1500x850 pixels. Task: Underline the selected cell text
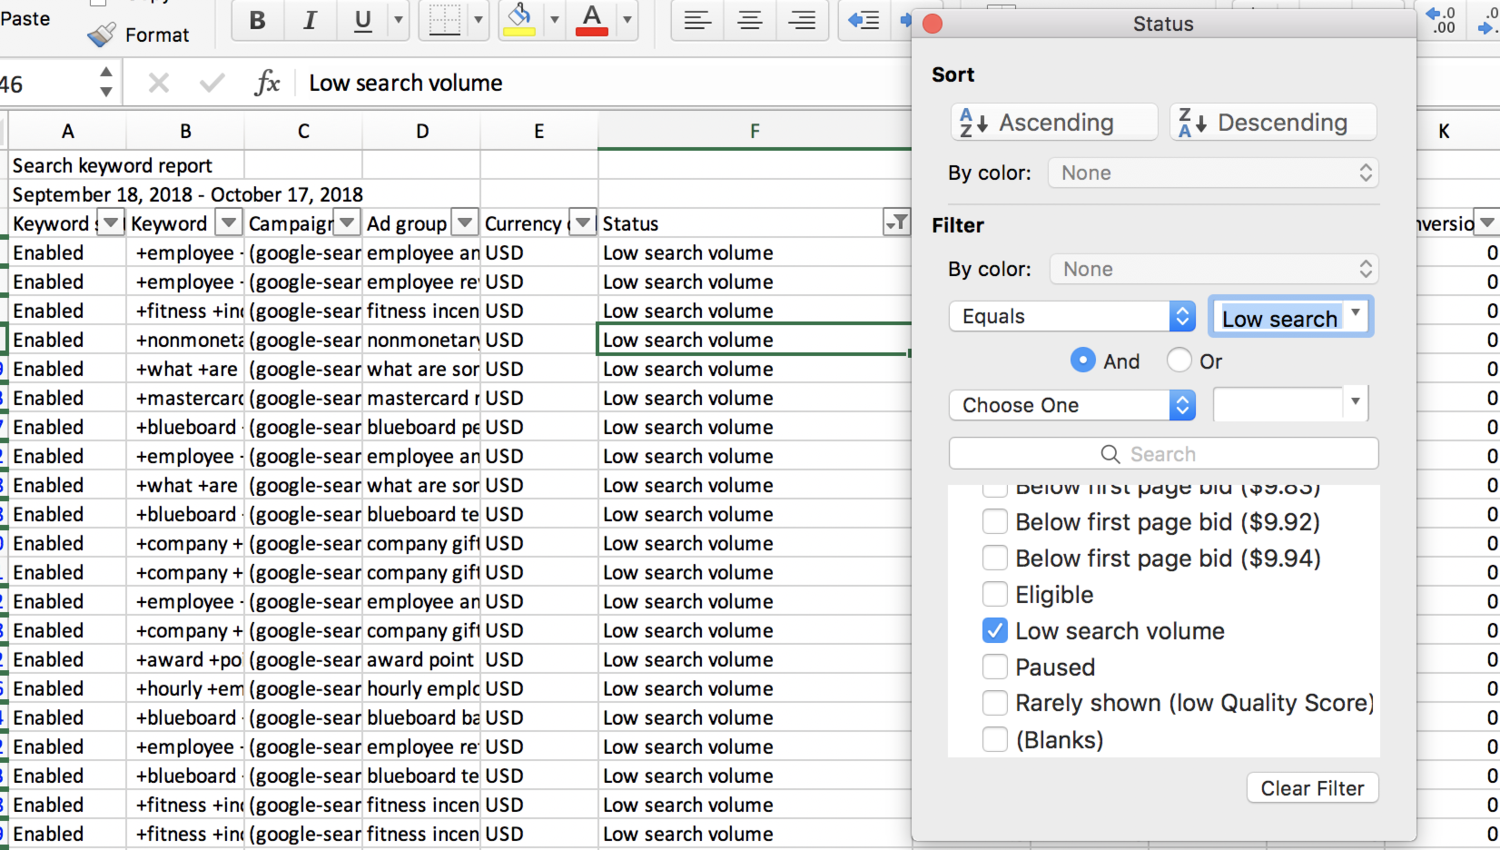click(361, 20)
